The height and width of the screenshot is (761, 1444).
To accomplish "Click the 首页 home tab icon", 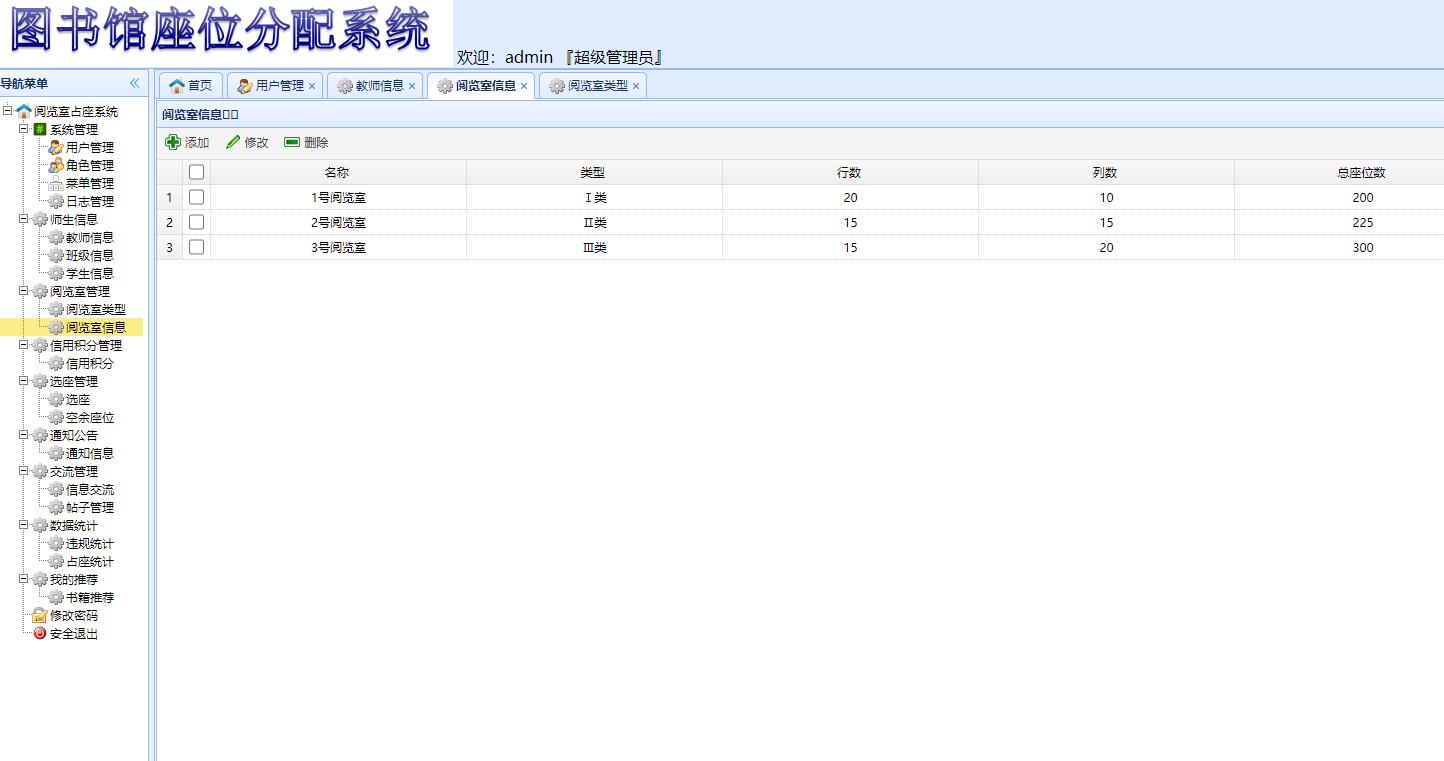I will (x=178, y=85).
